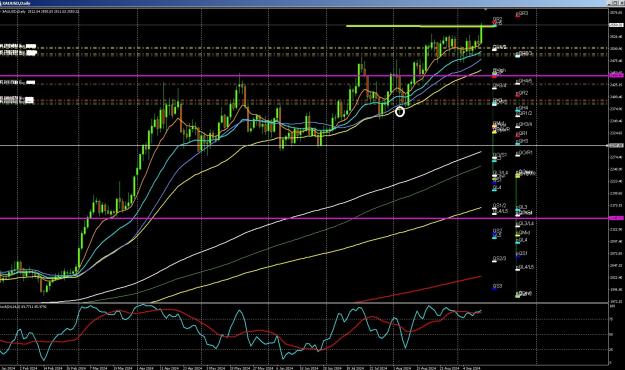Click the pQS1 pivot level label
Viewport: 625px width, 370px height.
pyautogui.click(x=523, y=253)
